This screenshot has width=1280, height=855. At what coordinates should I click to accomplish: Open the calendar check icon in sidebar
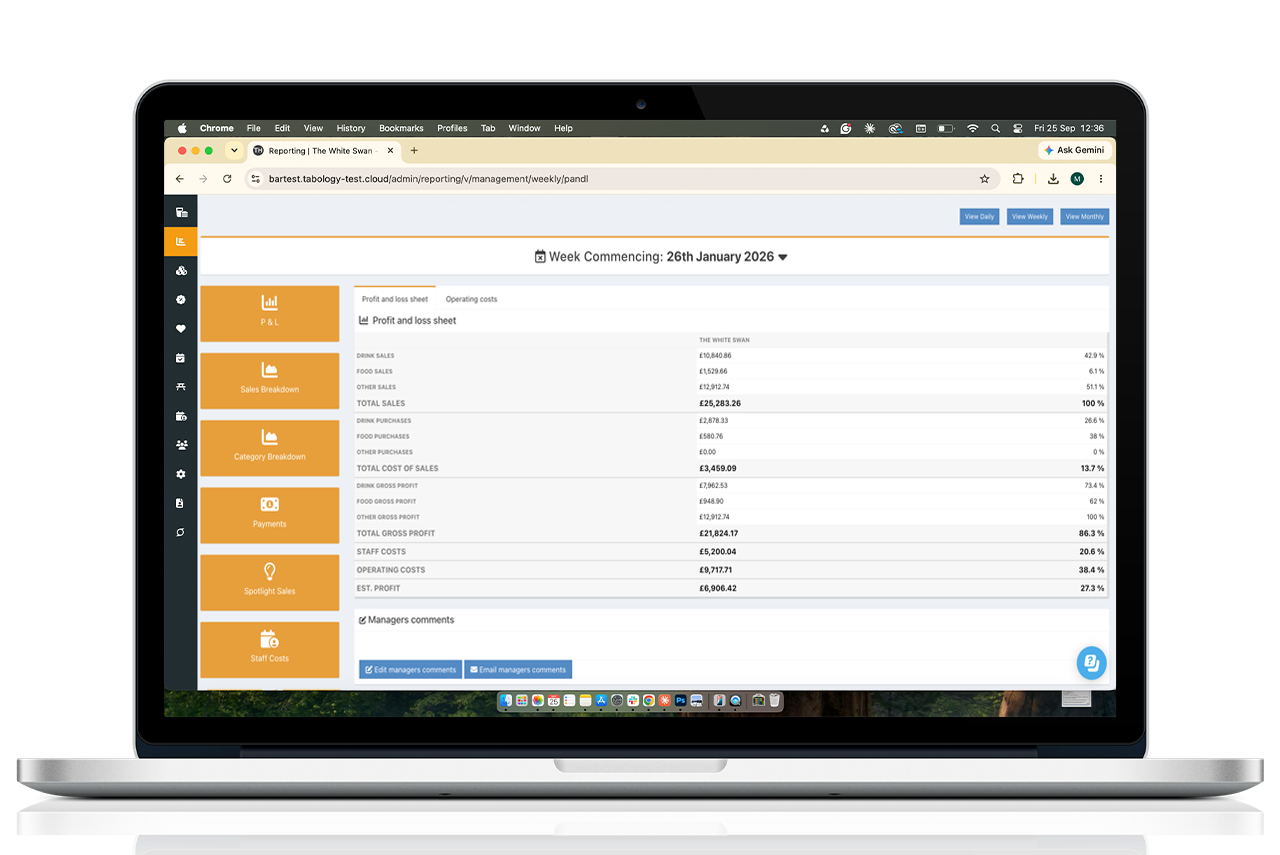(x=181, y=357)
